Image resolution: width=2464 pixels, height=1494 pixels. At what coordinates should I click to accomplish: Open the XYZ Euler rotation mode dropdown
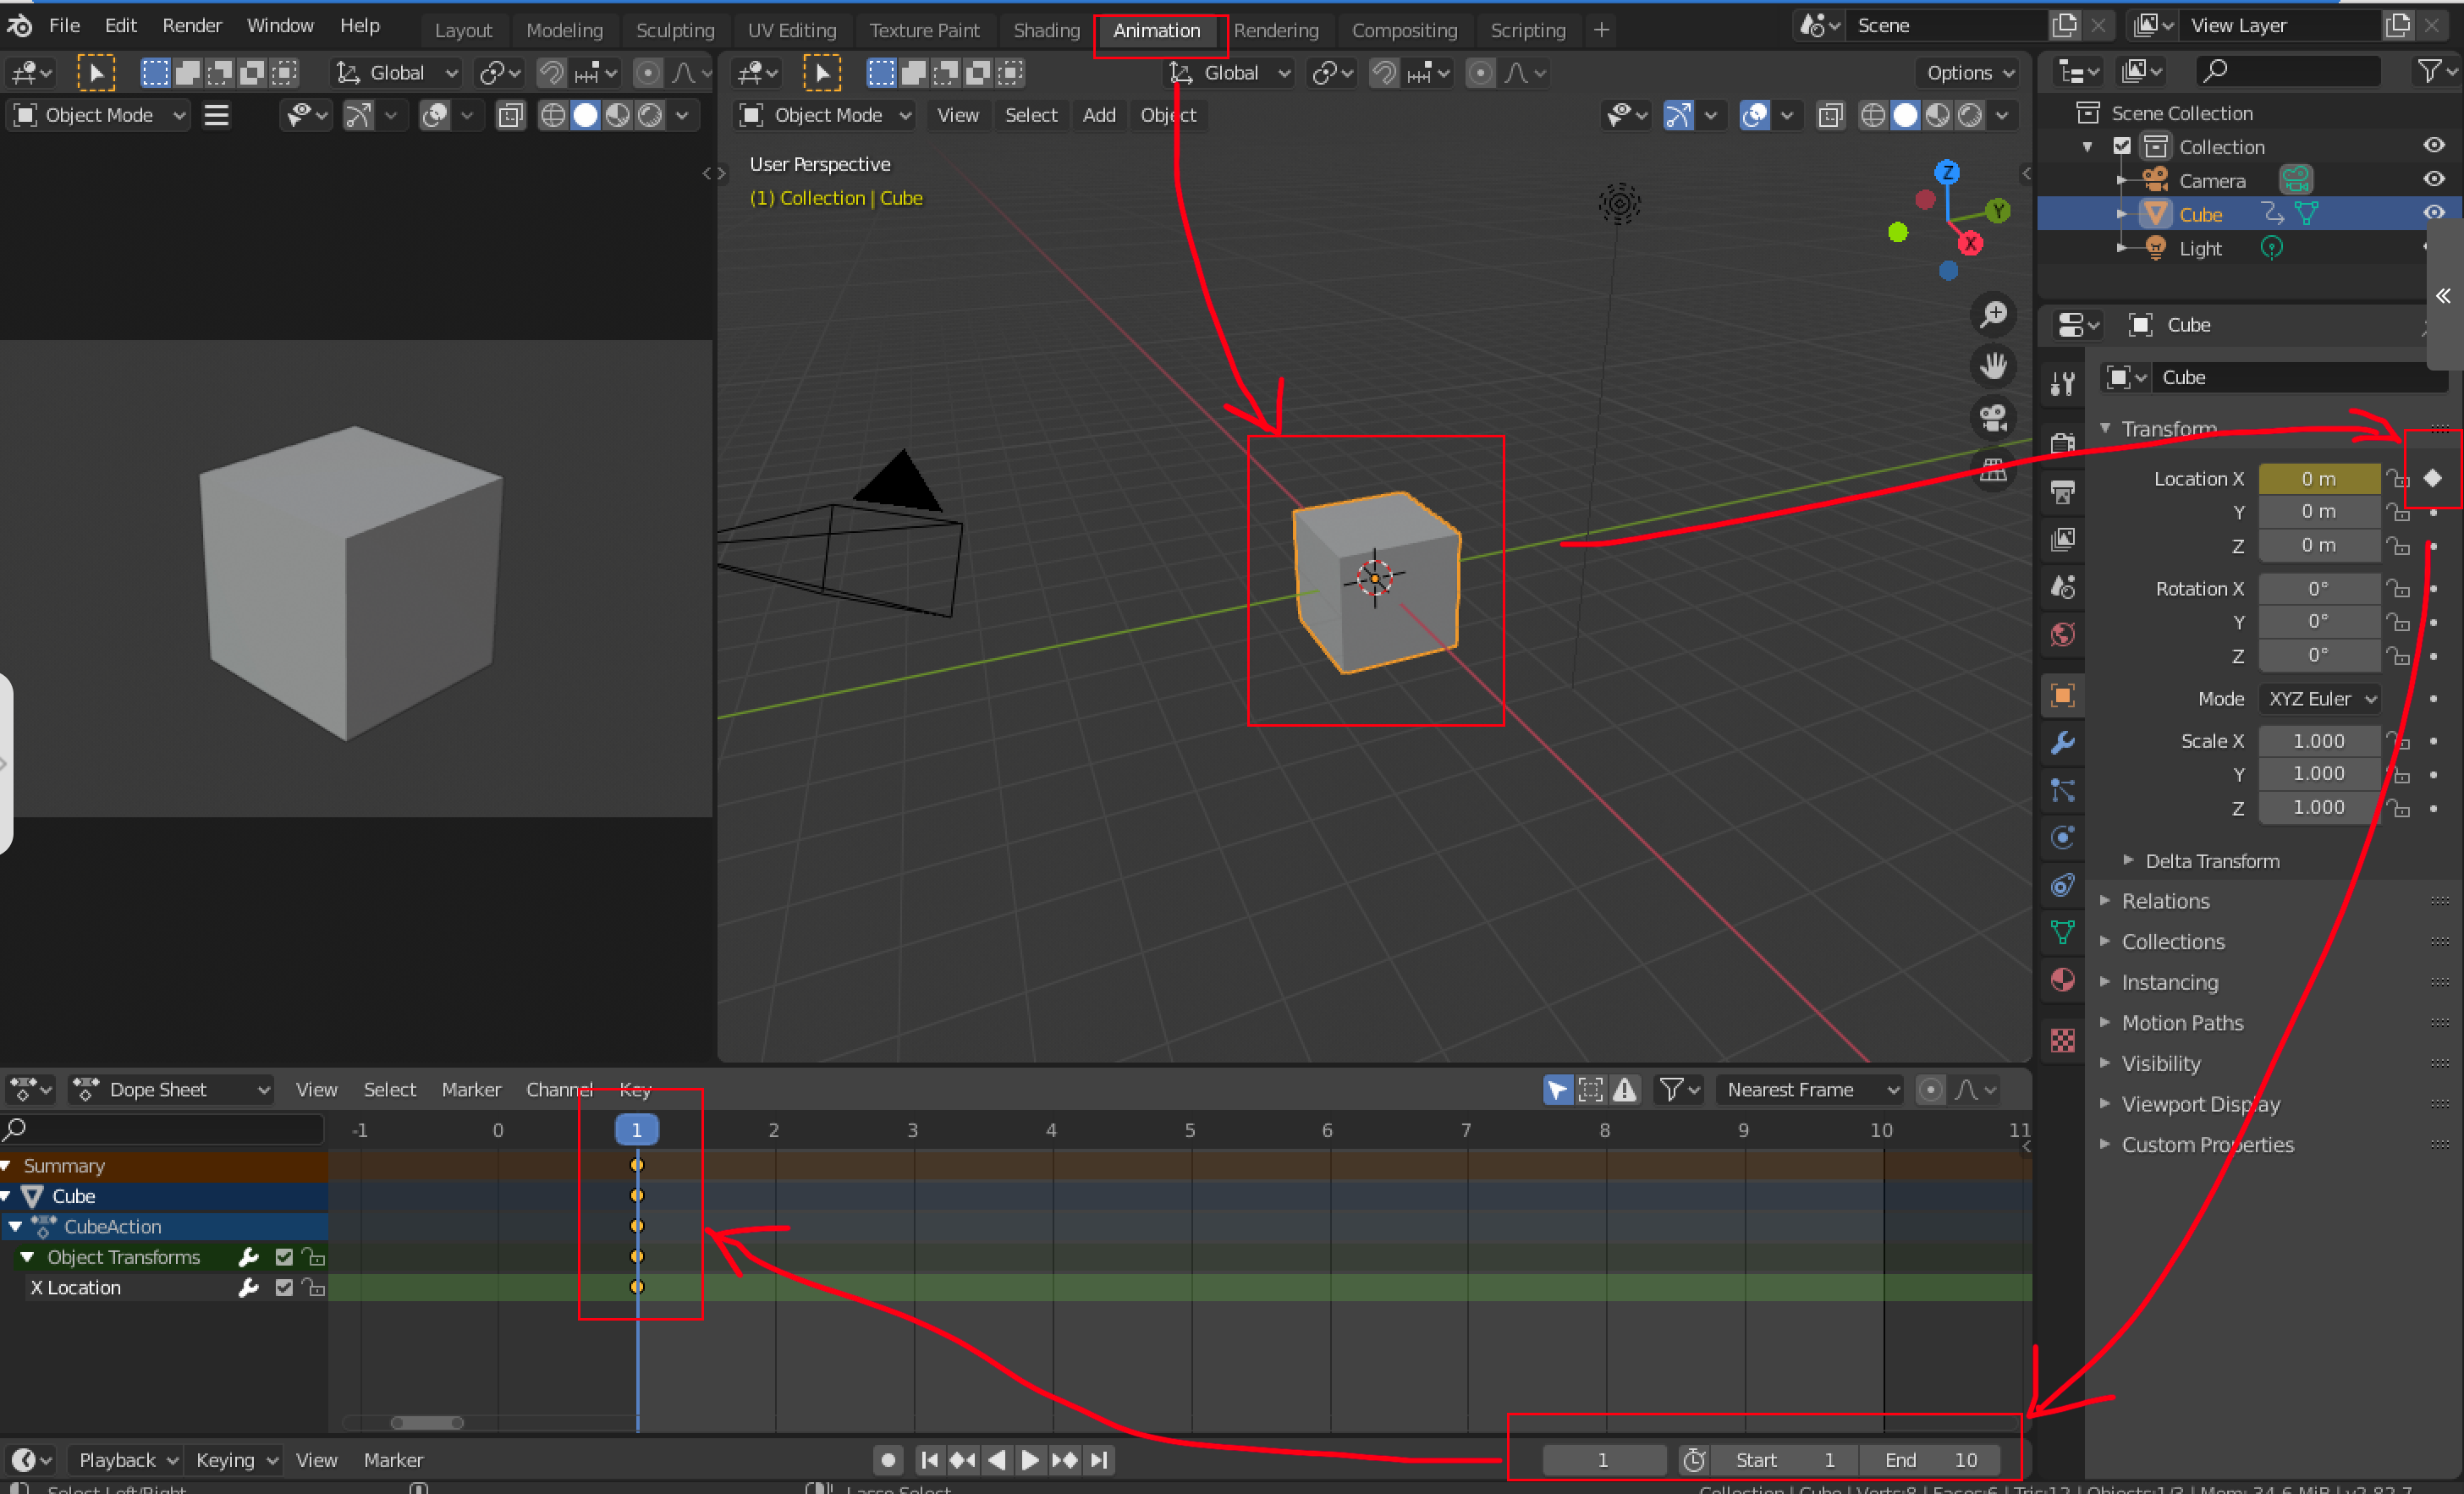pyautogui.click(x=2319, y=698)
